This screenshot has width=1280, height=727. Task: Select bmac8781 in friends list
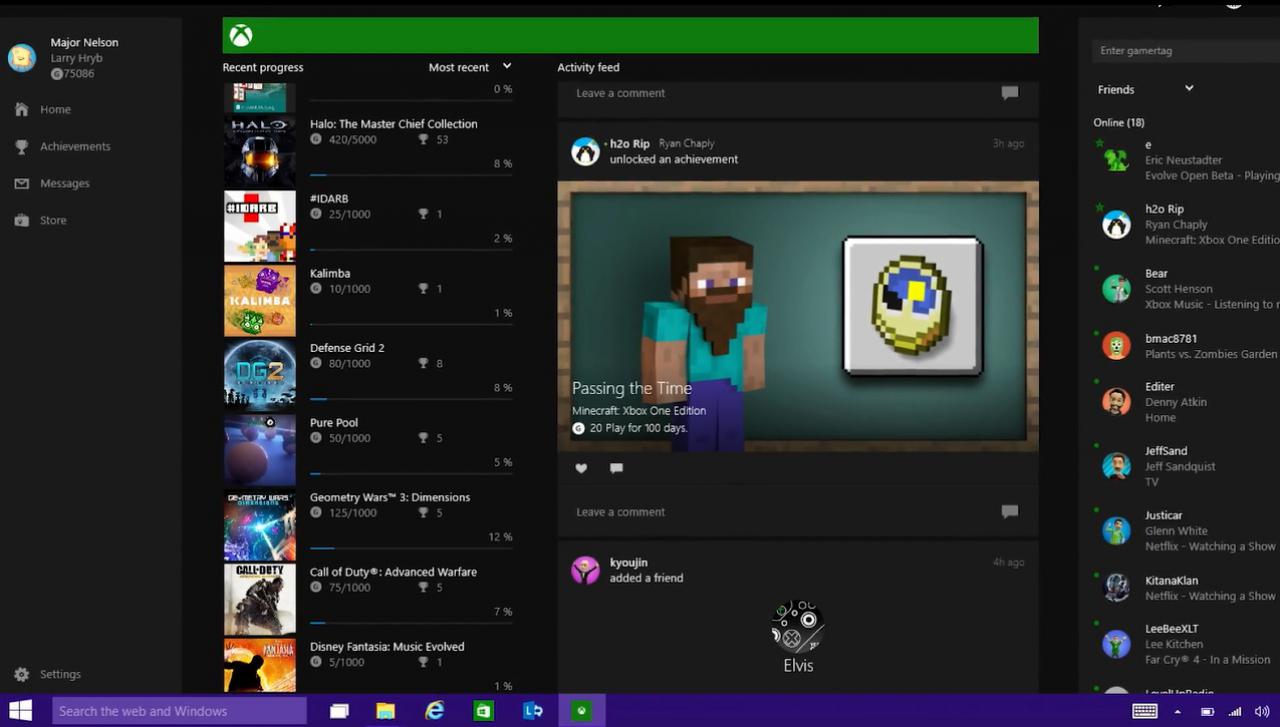(1187, 346)
